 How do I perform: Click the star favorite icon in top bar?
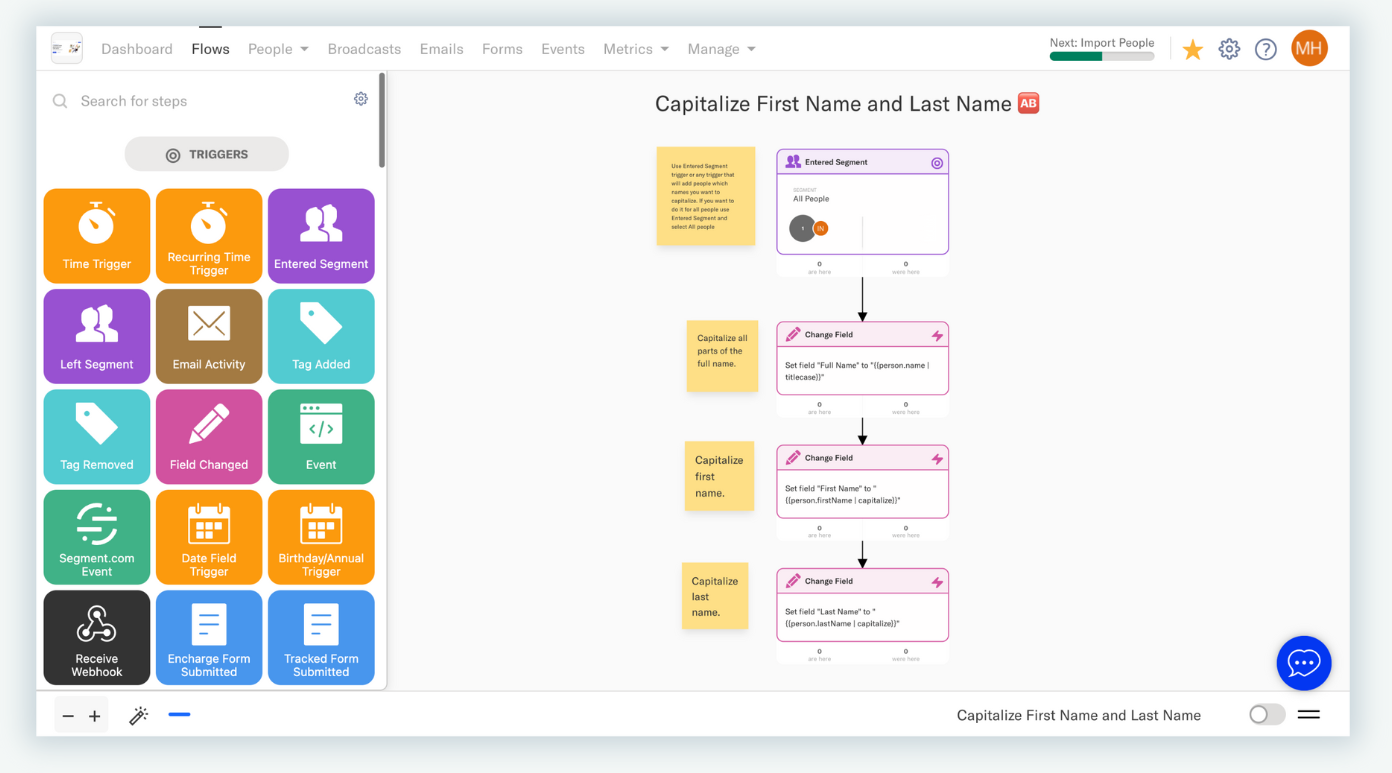1192,48
